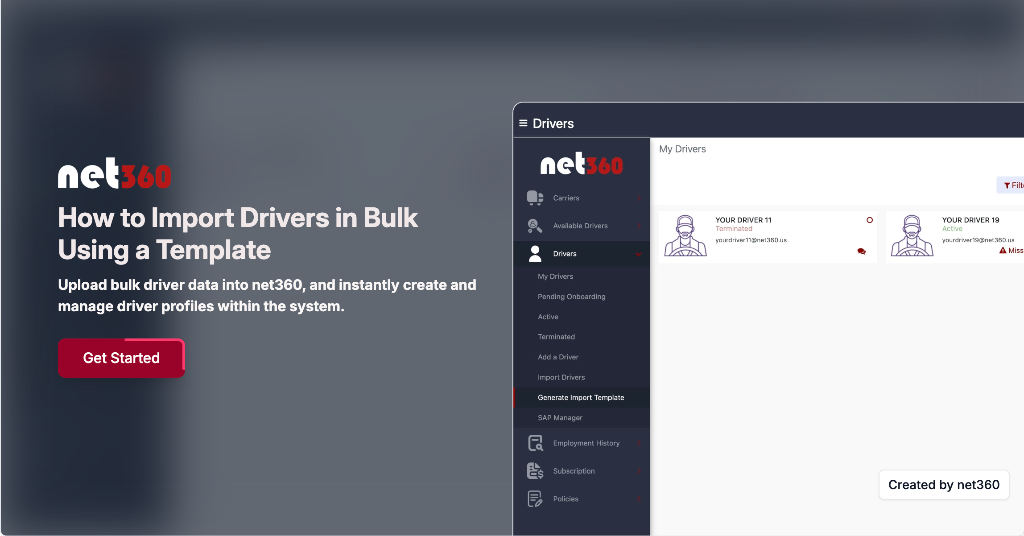Open the Policies menu
Viewport: 1024px width, 536px height.
point(566,499)
